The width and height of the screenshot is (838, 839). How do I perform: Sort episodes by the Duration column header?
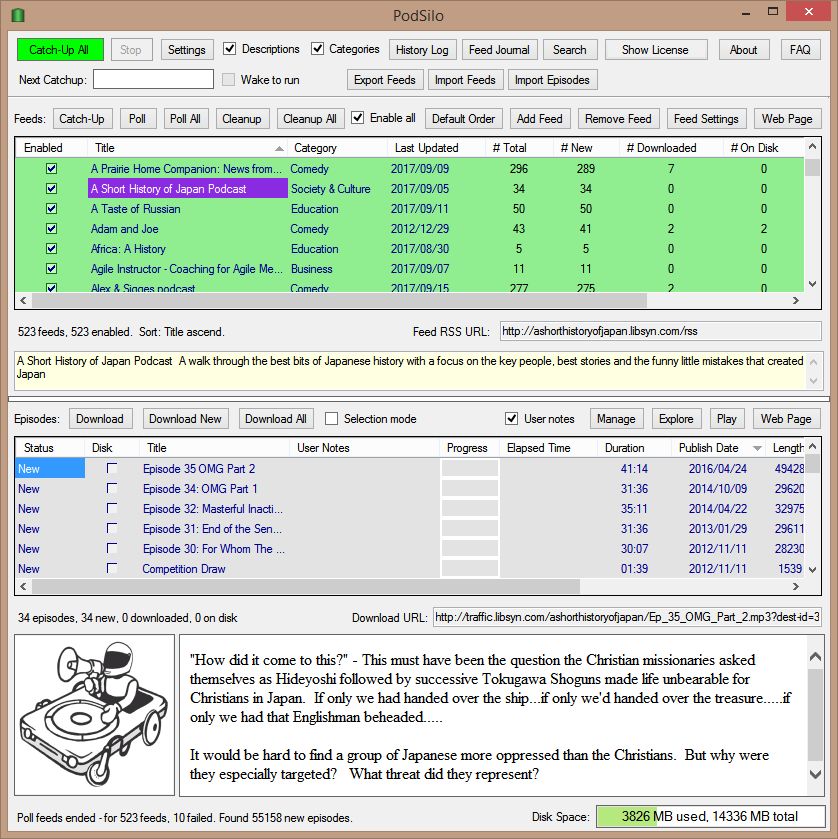pyautogui.click(x=624, y=448)
